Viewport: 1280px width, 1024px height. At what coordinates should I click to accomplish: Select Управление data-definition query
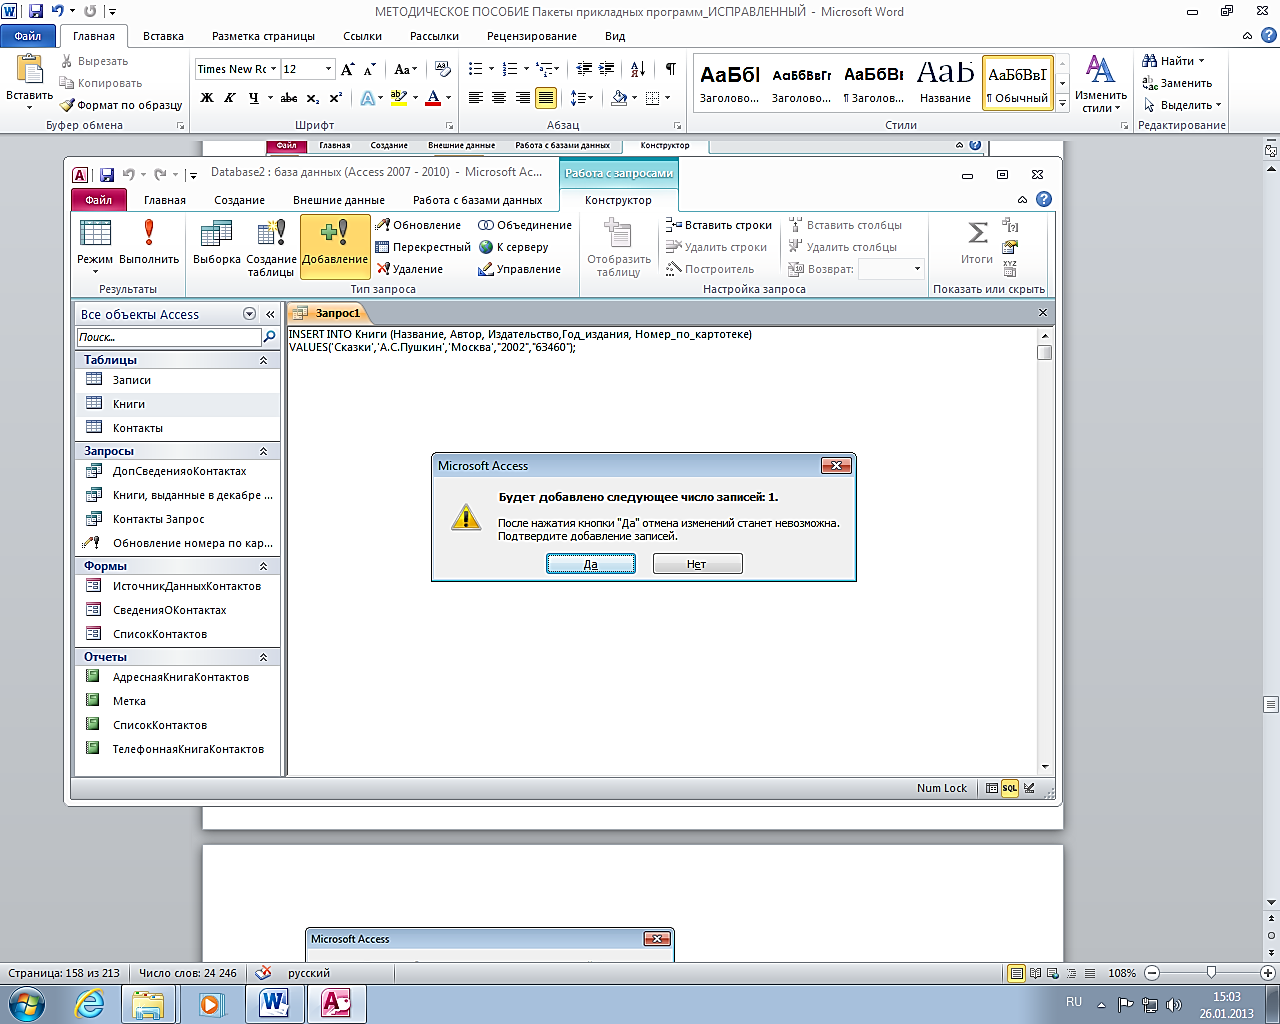tap(520, 269)
